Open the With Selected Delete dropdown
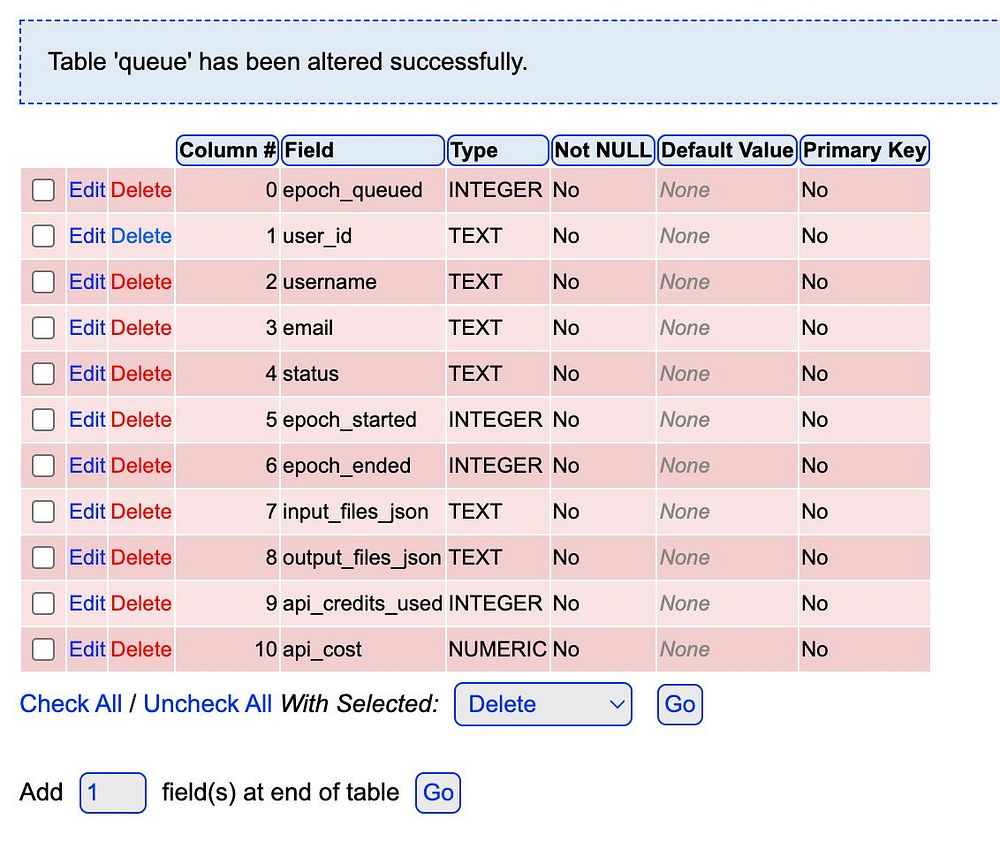 (543, 704)
